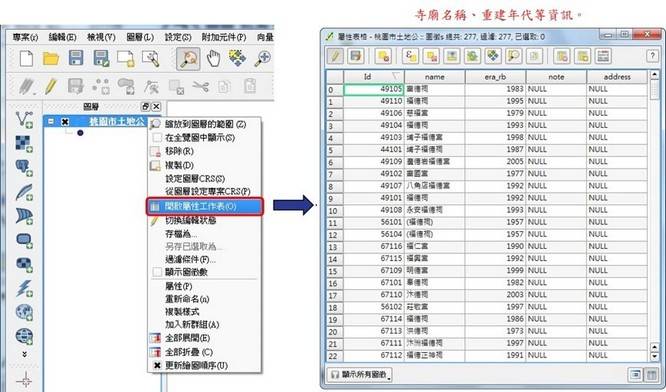Create a new project with the blank page icon
Viewport: 666px width, 392px height.
(x=26, y=58)
